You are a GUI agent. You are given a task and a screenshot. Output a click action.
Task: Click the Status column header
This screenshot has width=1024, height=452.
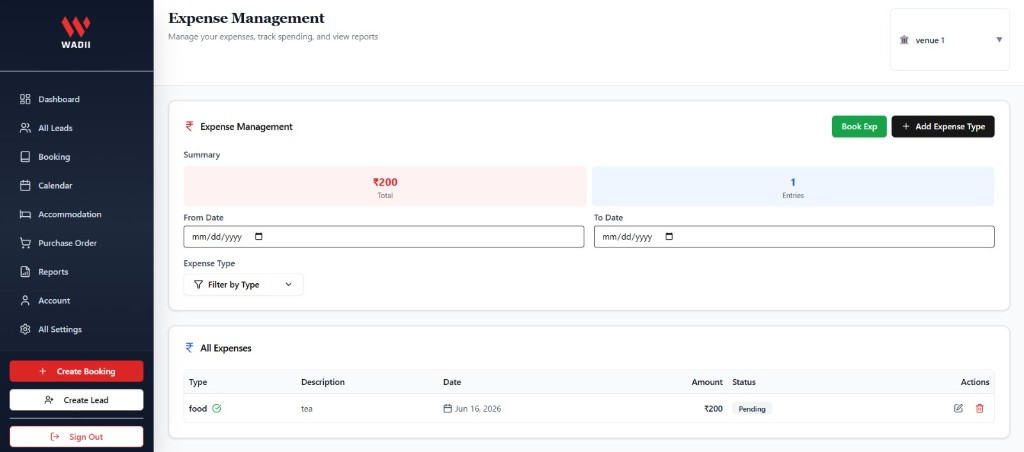pyautogui.click(x=744, y=382)
